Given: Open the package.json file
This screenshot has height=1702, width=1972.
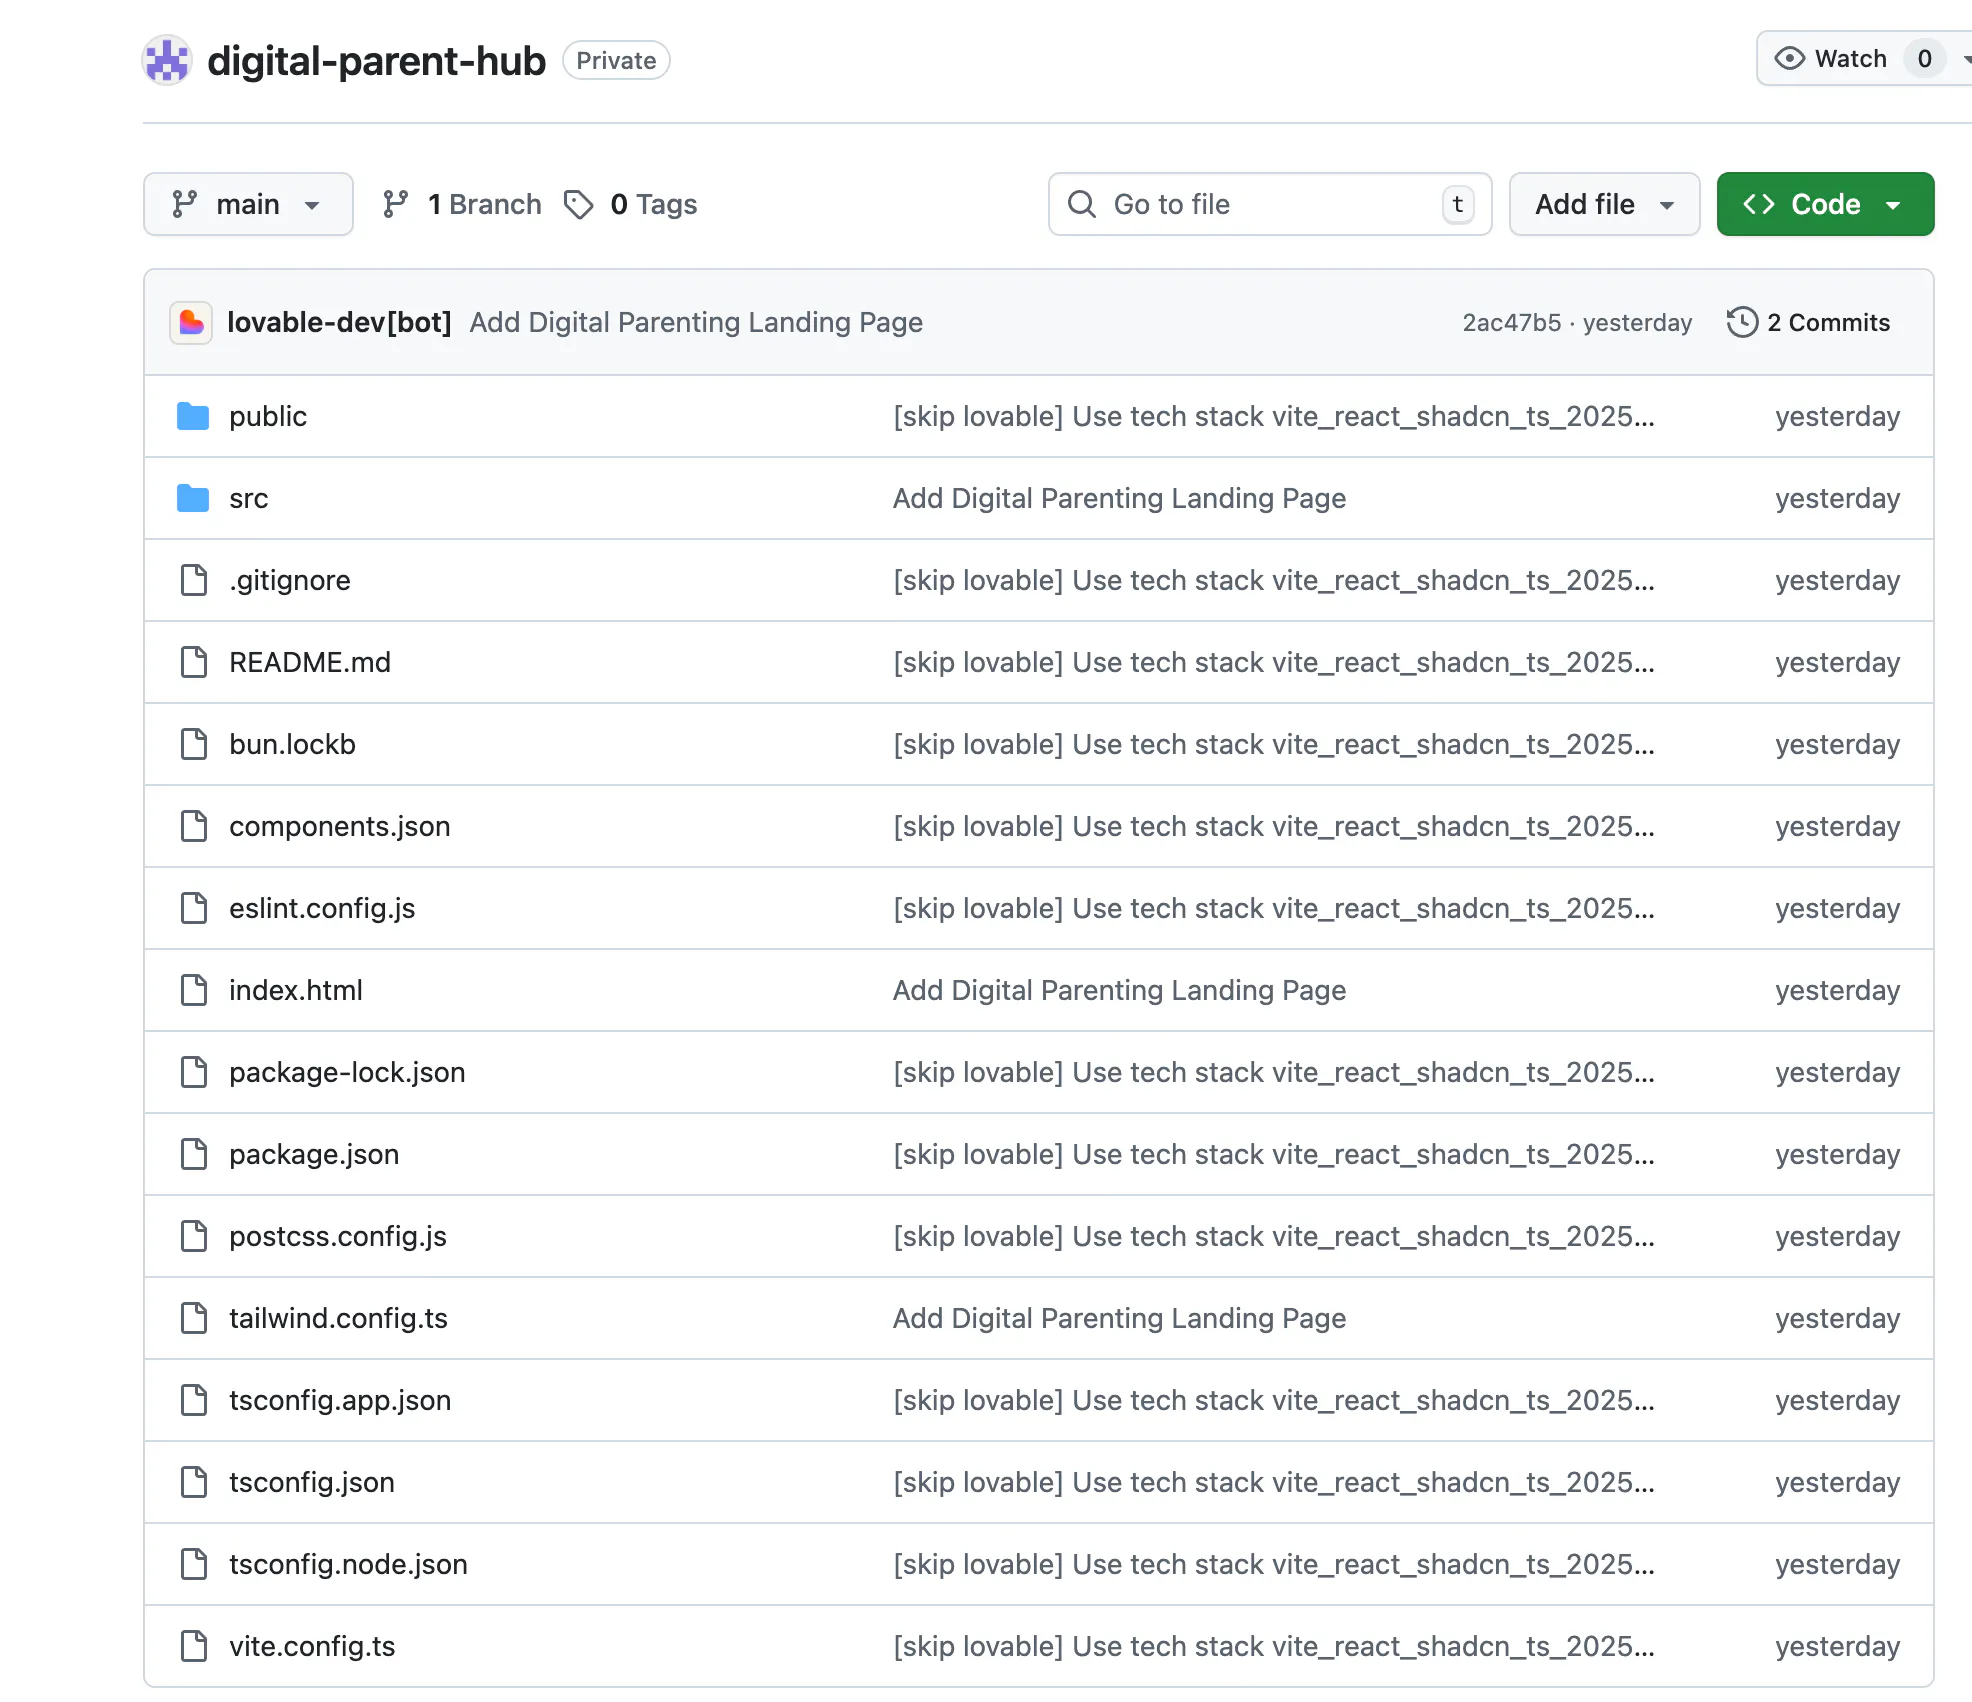Looking at the screenshot, I should (314, 1154).
